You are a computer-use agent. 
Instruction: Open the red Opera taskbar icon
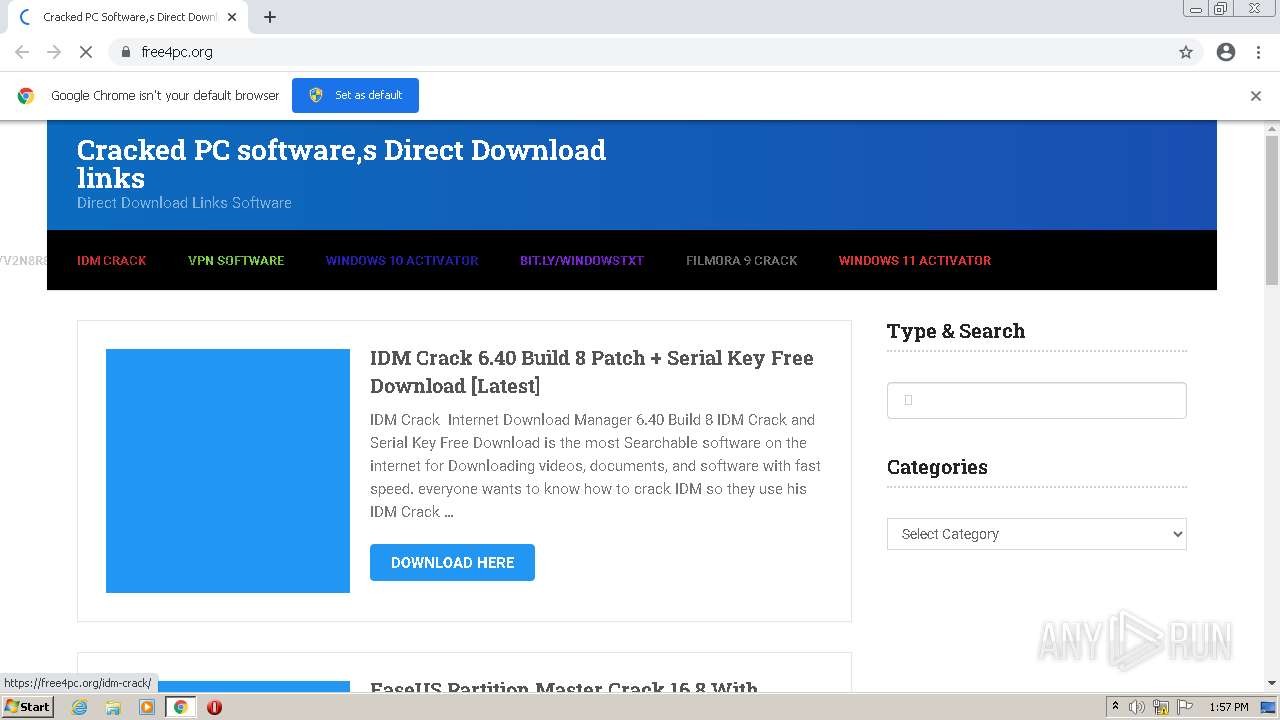click(x=214, y=707)
